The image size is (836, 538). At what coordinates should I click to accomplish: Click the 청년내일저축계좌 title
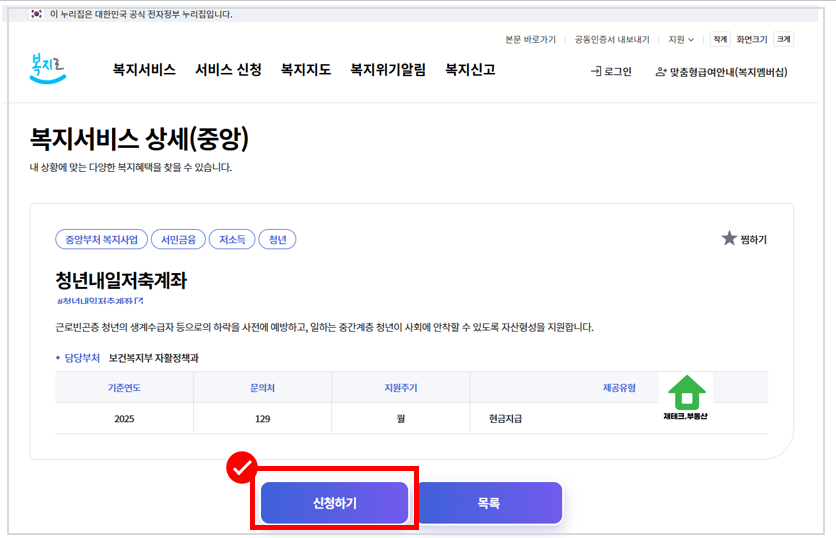[x=121, y=280]
